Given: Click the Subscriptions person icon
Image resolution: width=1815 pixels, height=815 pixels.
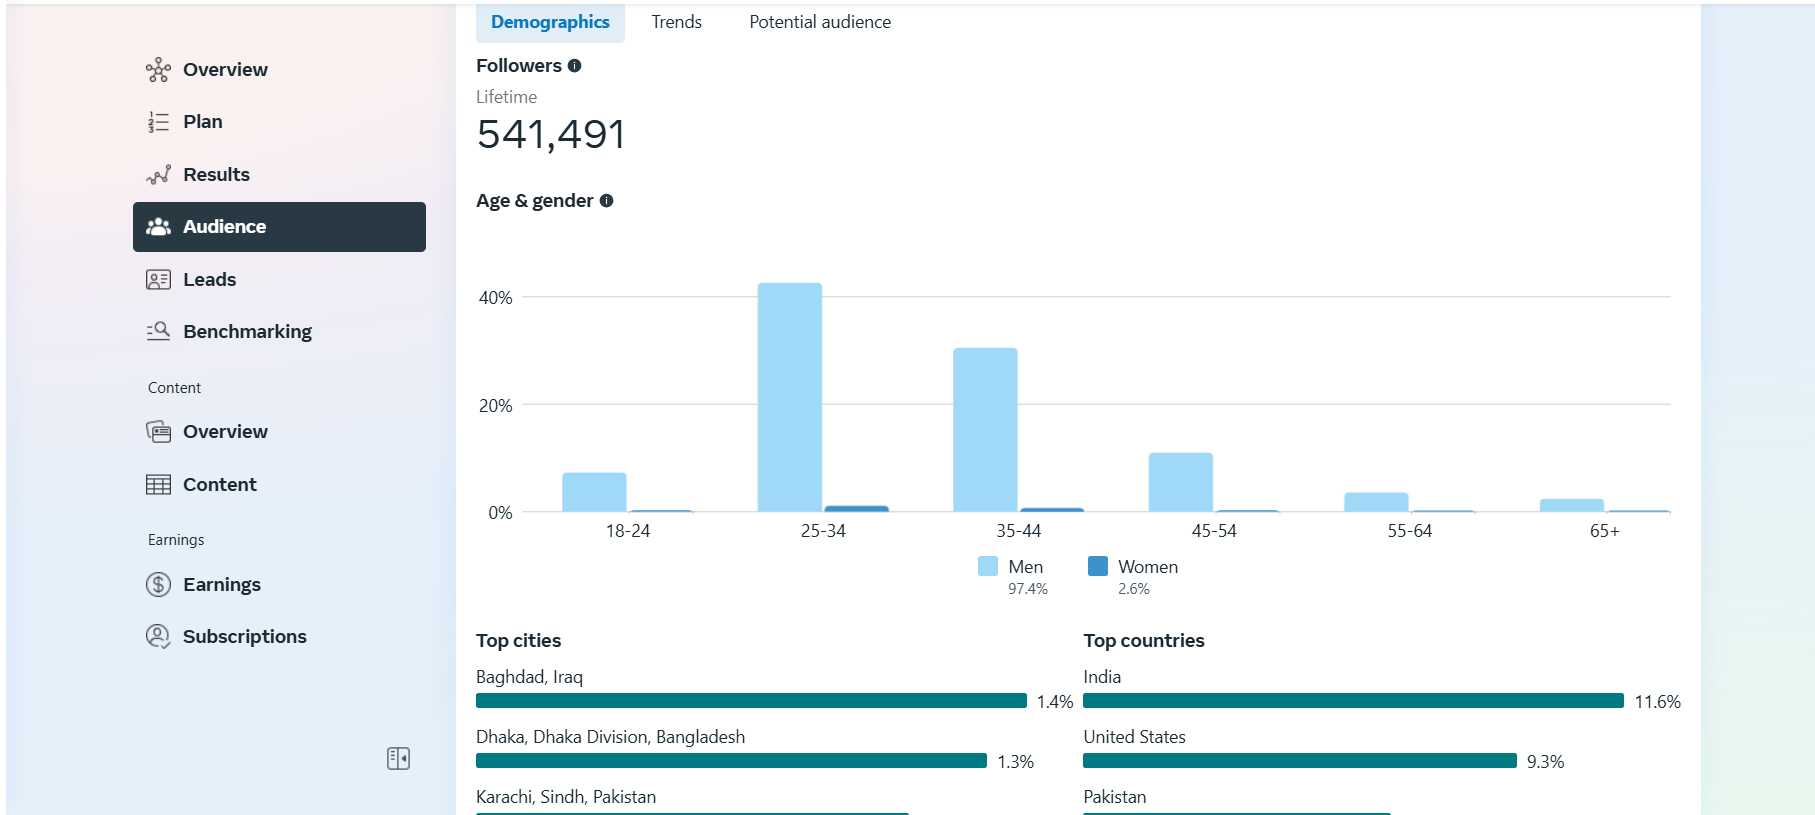Looking at the screenshot, I should click(x=158, y=637).
